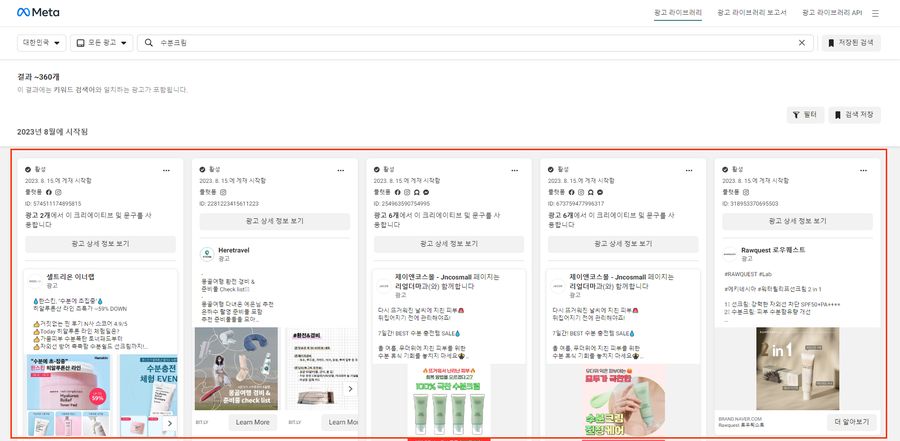Click Instagram platform icon on 셀트리온 이너랩 card

(58, 192)
